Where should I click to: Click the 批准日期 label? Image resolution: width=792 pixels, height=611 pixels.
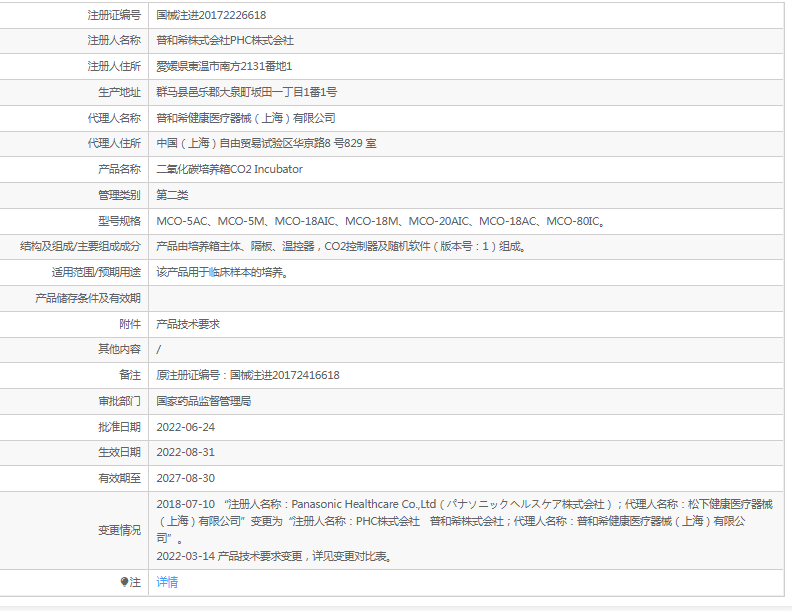tap(119, 427)
